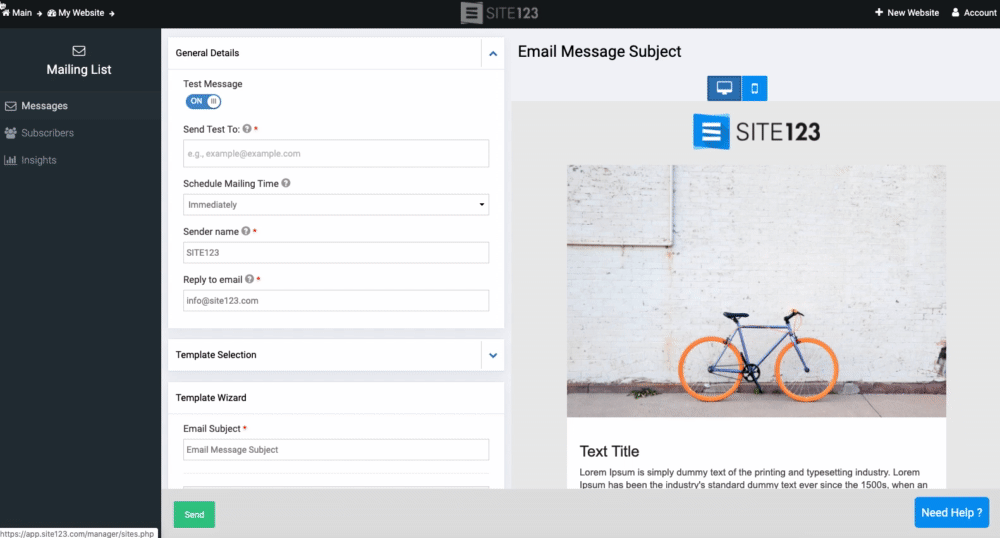The width and height of the screenshot is (1000, 538).
Task: Toggle the Test Message switch off
Action: pyautogui.click(x=203, y=101)
